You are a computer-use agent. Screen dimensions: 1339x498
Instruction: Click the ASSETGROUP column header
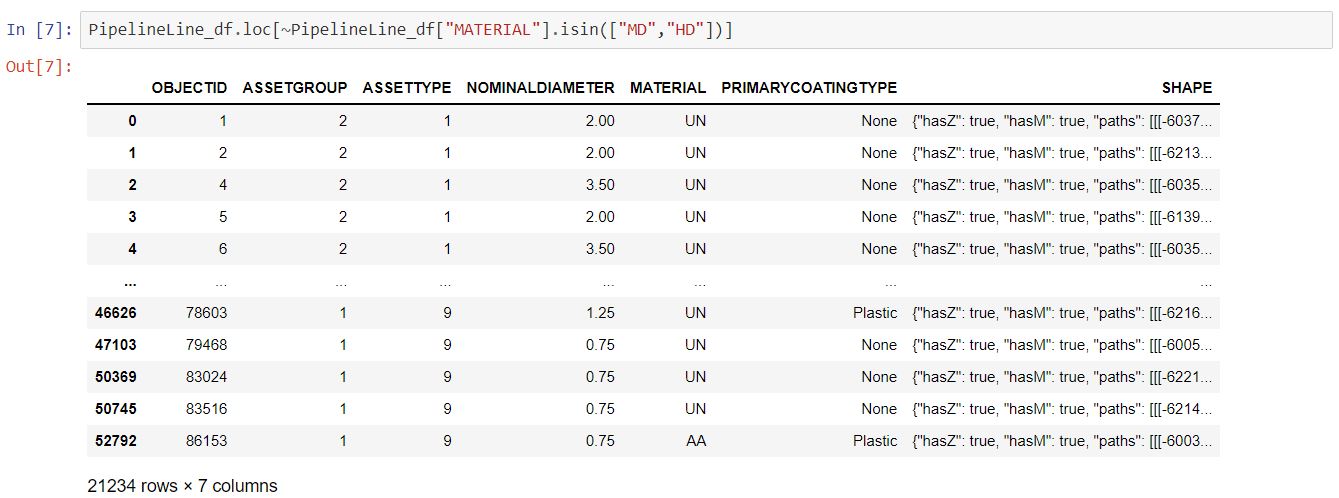[x=295, y=88]
